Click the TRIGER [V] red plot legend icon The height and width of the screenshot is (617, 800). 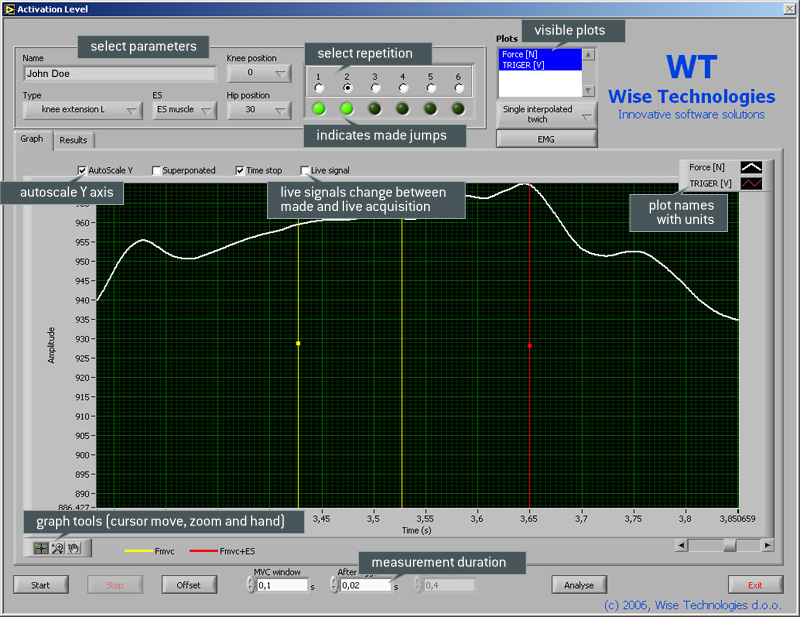pyautogui.click(x=751, y=184)
